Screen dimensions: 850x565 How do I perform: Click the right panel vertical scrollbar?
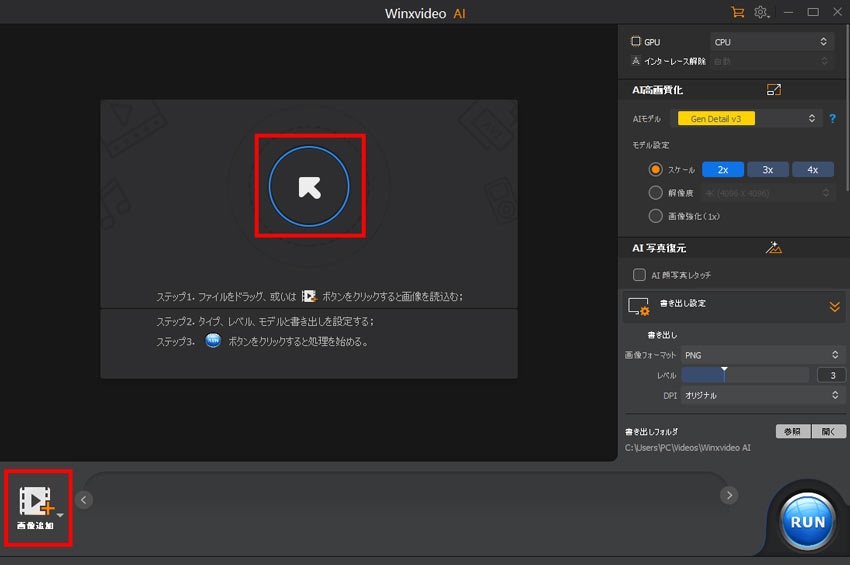click(x=847, y=108)
